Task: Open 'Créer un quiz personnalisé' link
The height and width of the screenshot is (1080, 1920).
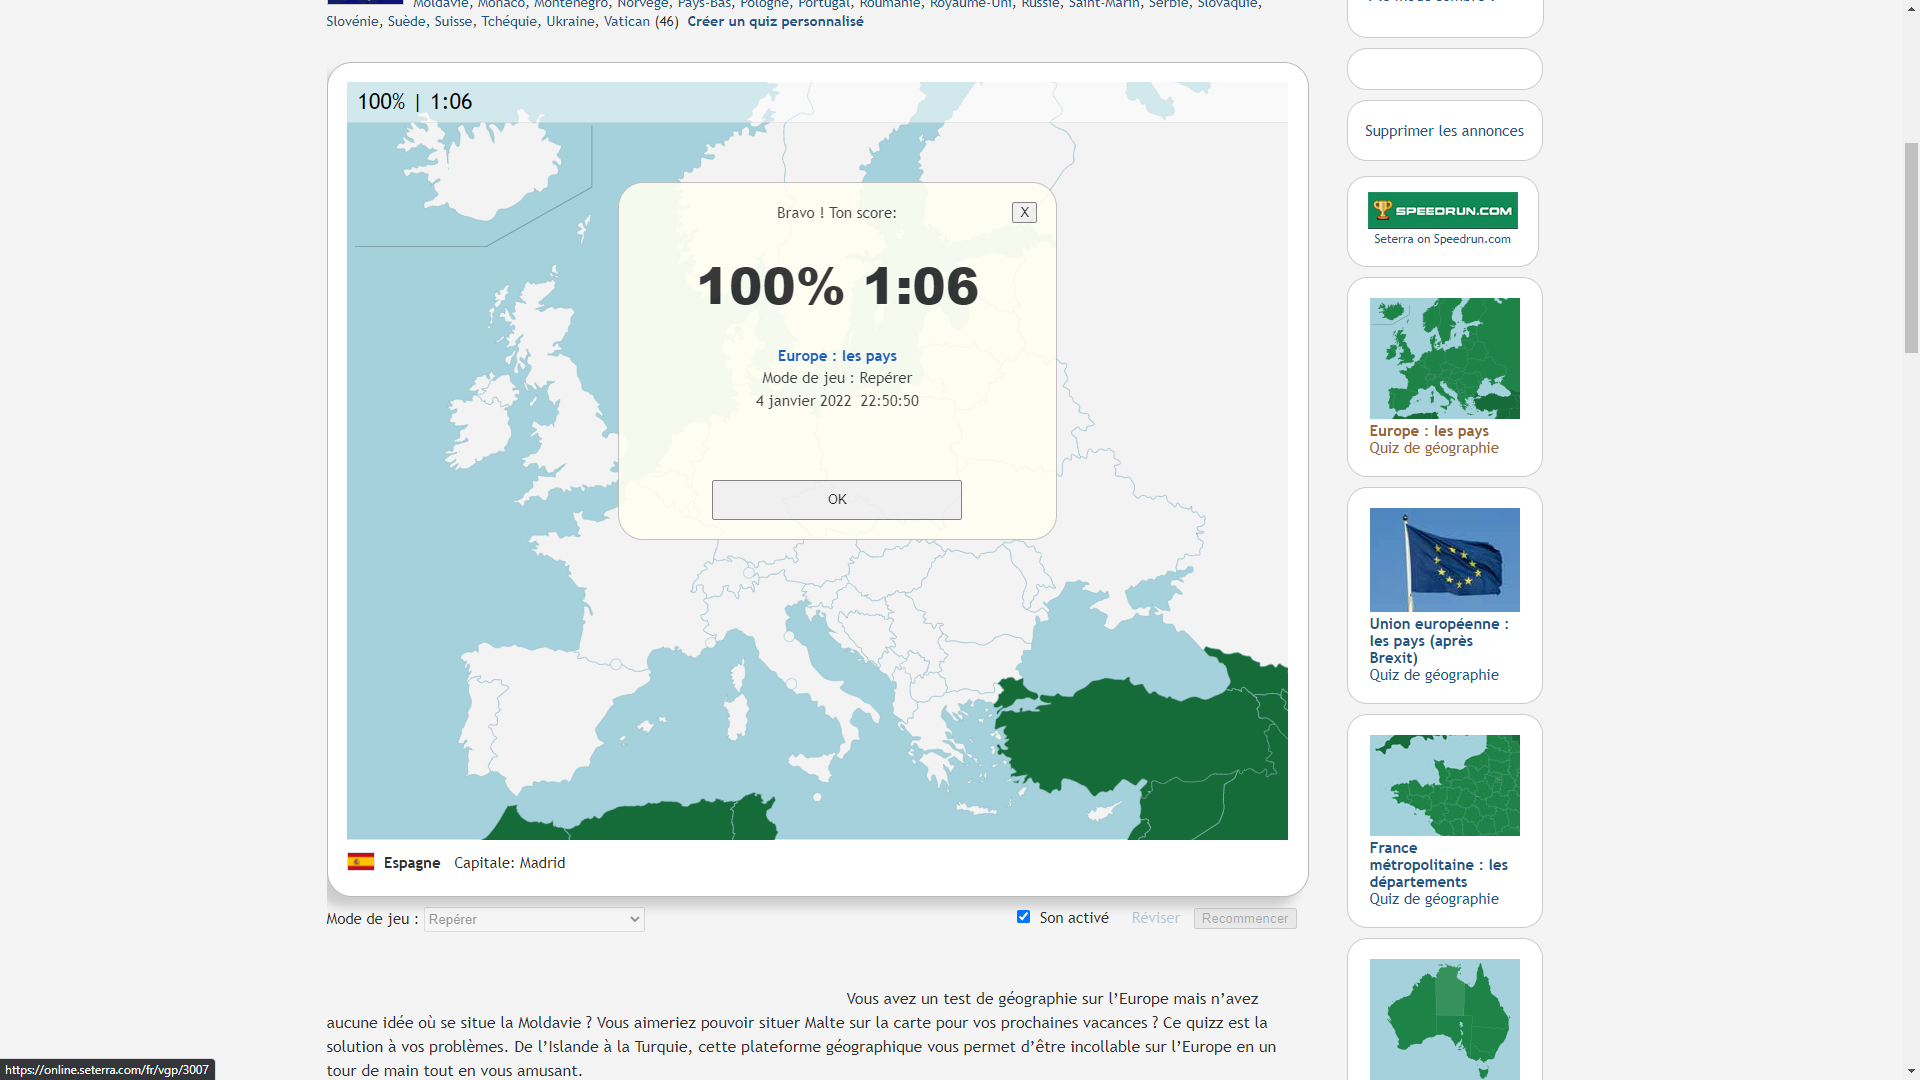Action: [775, 21]
